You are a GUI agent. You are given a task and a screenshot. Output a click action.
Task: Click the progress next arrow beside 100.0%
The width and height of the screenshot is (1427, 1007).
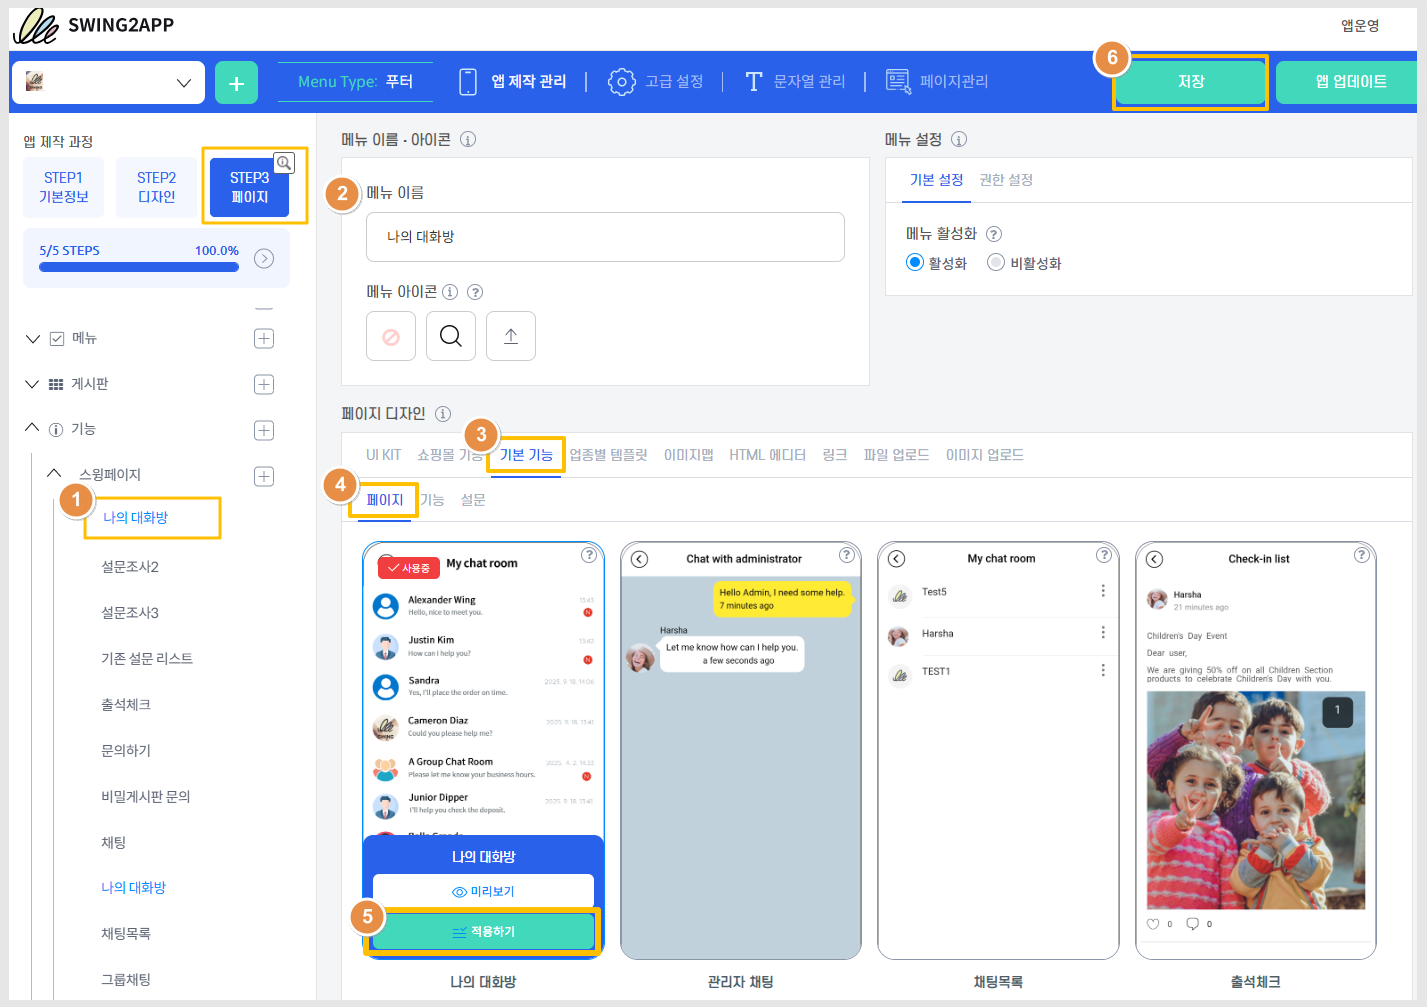(x=264, y=259)
